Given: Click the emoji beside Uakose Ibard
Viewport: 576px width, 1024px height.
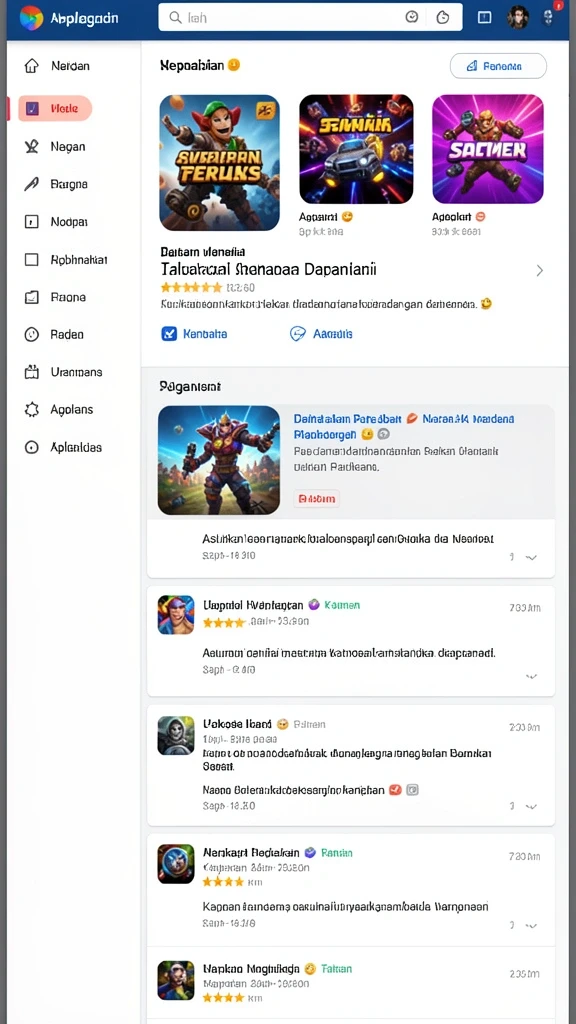Looking at the screenshot, I should pyautogui.click(x=282, y=724).
